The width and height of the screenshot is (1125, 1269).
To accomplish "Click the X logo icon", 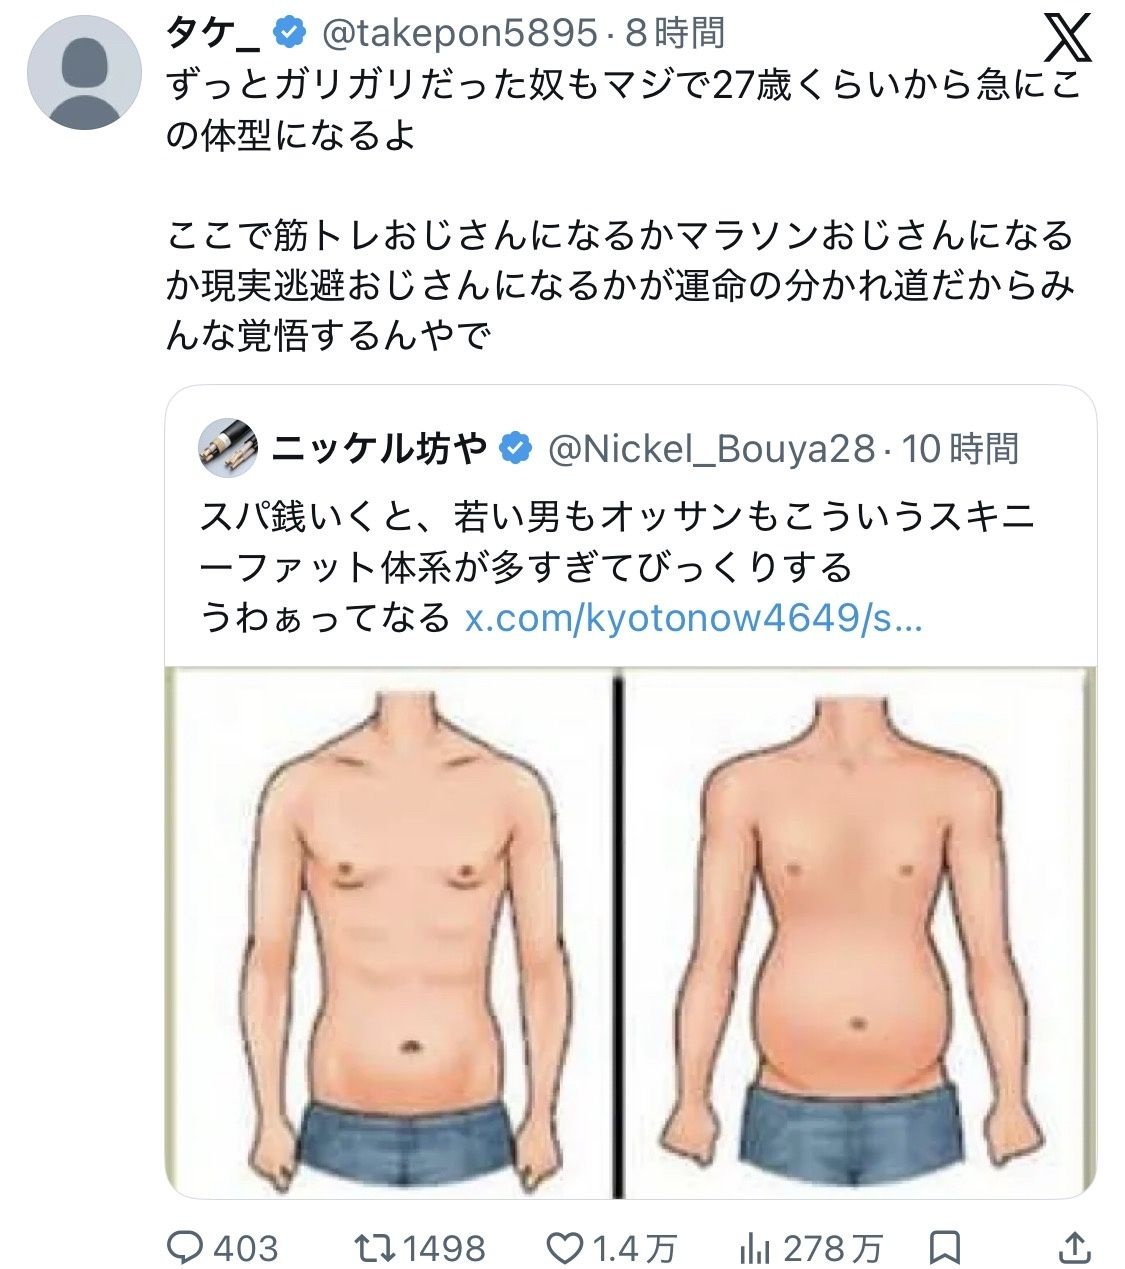I will pyautogui.click(x=1068, y=39).
